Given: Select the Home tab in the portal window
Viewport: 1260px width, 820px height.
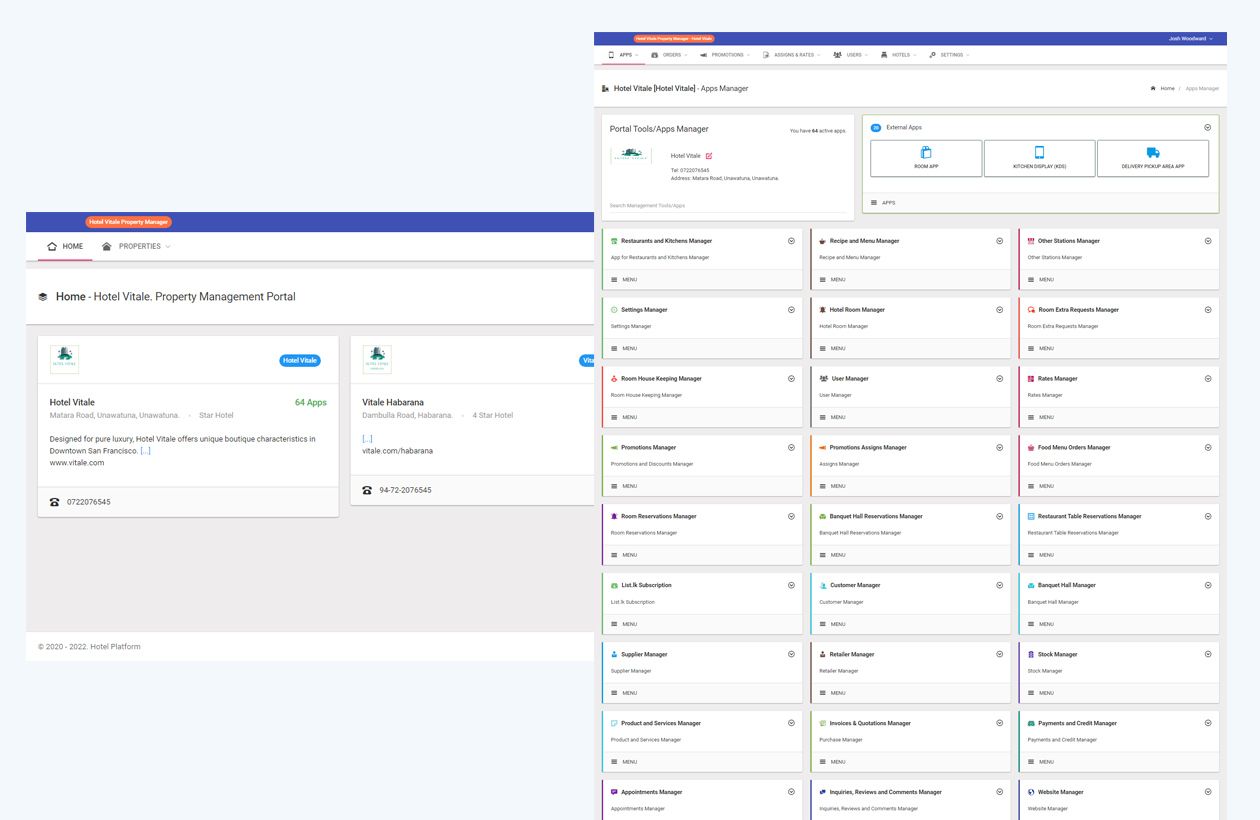Looking at the screenshot, I should [65, 246].
